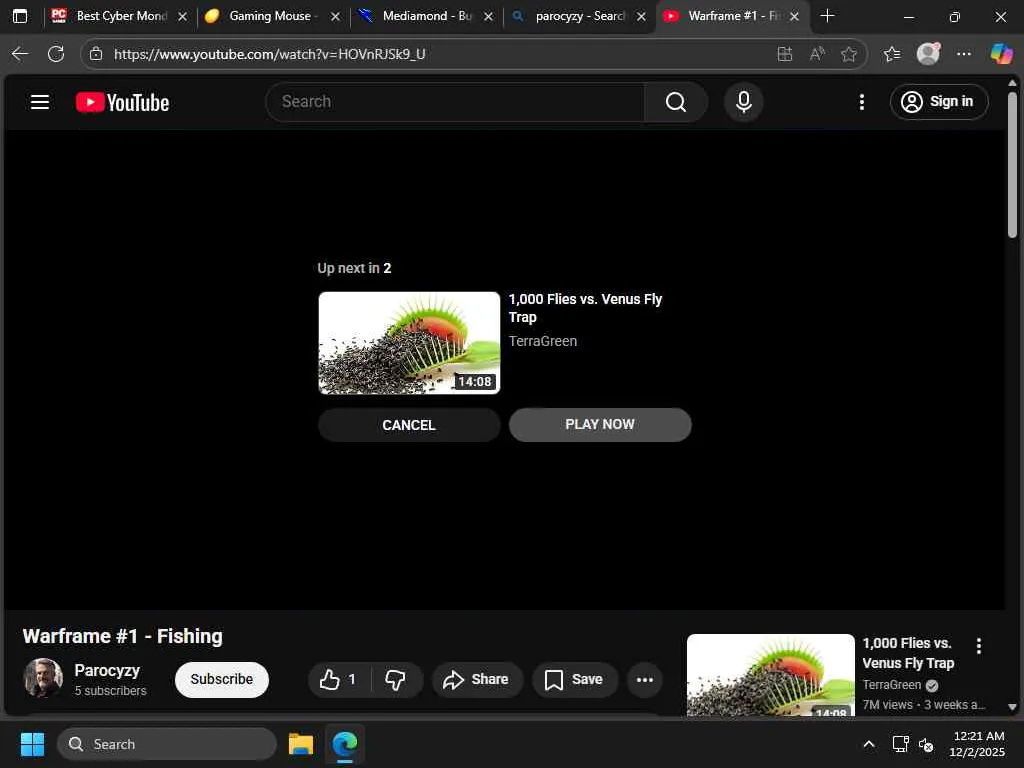Open the Venus Fly Trap autoplay thumbnail
Viewport: 1024px width, 768px height.
(x=409, y=343)
